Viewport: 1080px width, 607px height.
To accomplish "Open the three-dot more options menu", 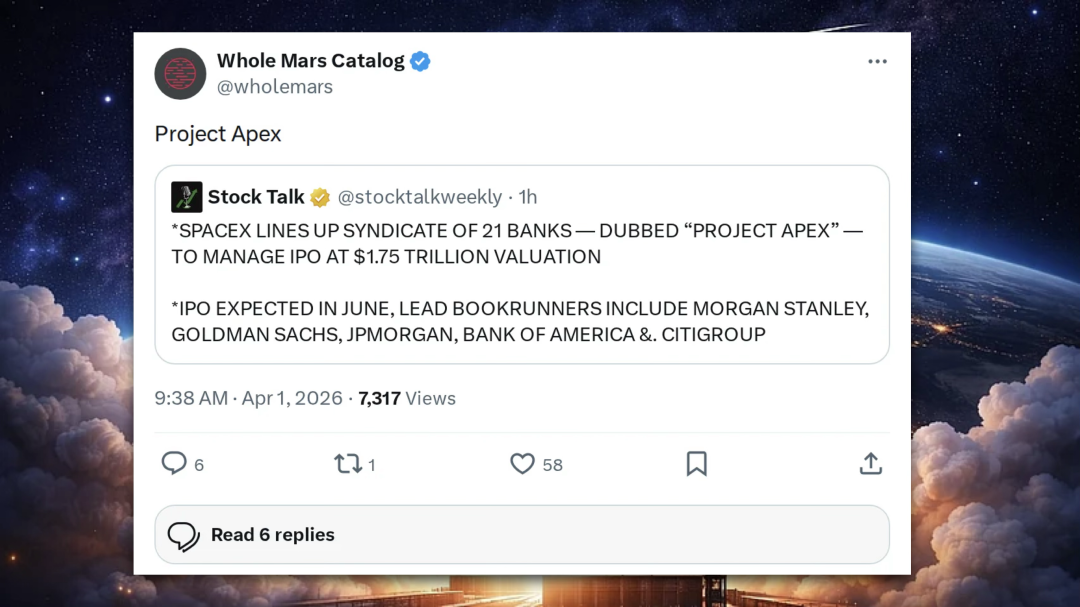I will click(877, 62).
